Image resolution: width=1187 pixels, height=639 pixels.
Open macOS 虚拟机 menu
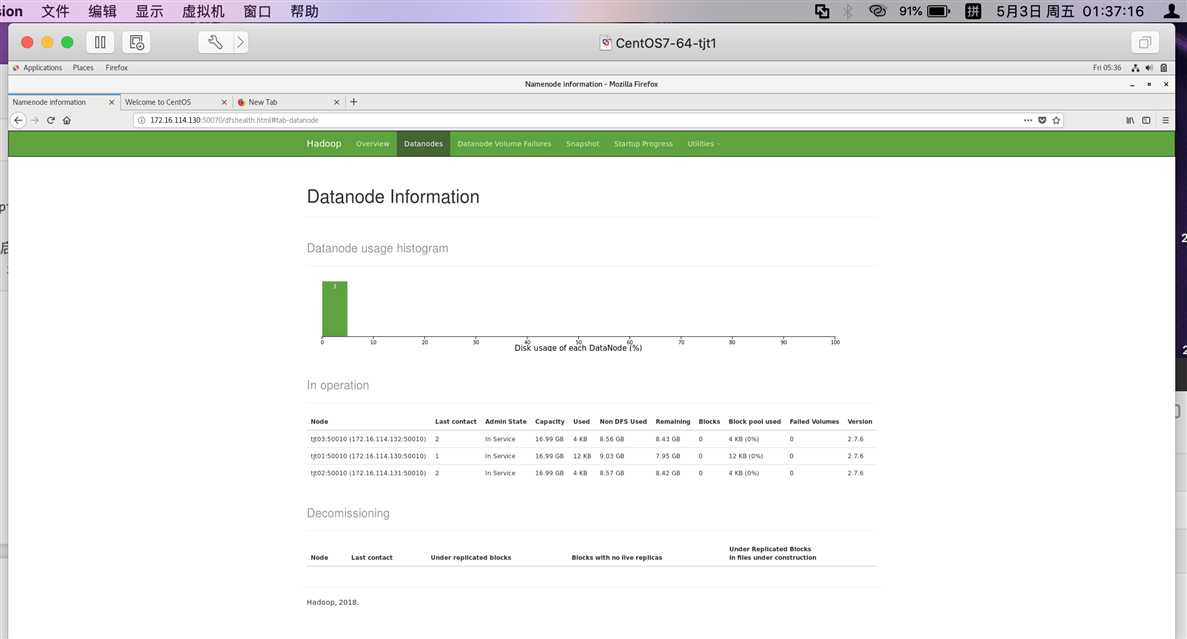[203, 11]
